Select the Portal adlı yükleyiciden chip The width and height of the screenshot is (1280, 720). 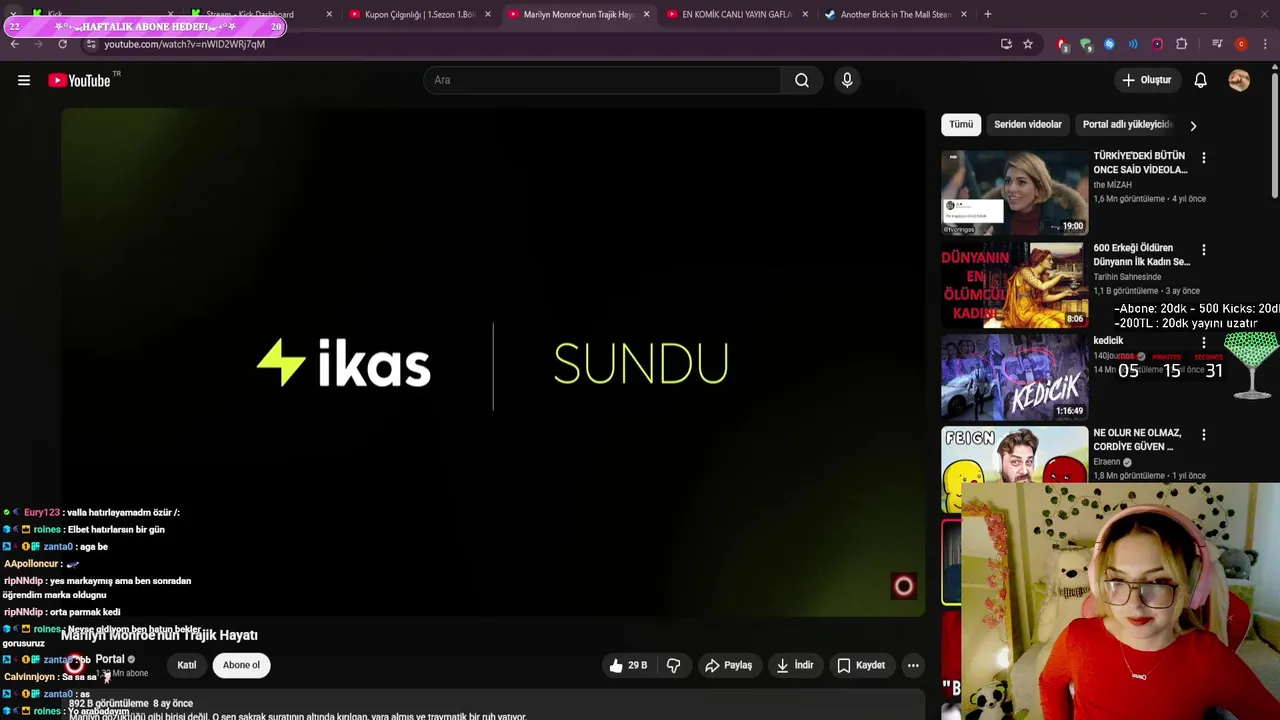coord(1127,124)
